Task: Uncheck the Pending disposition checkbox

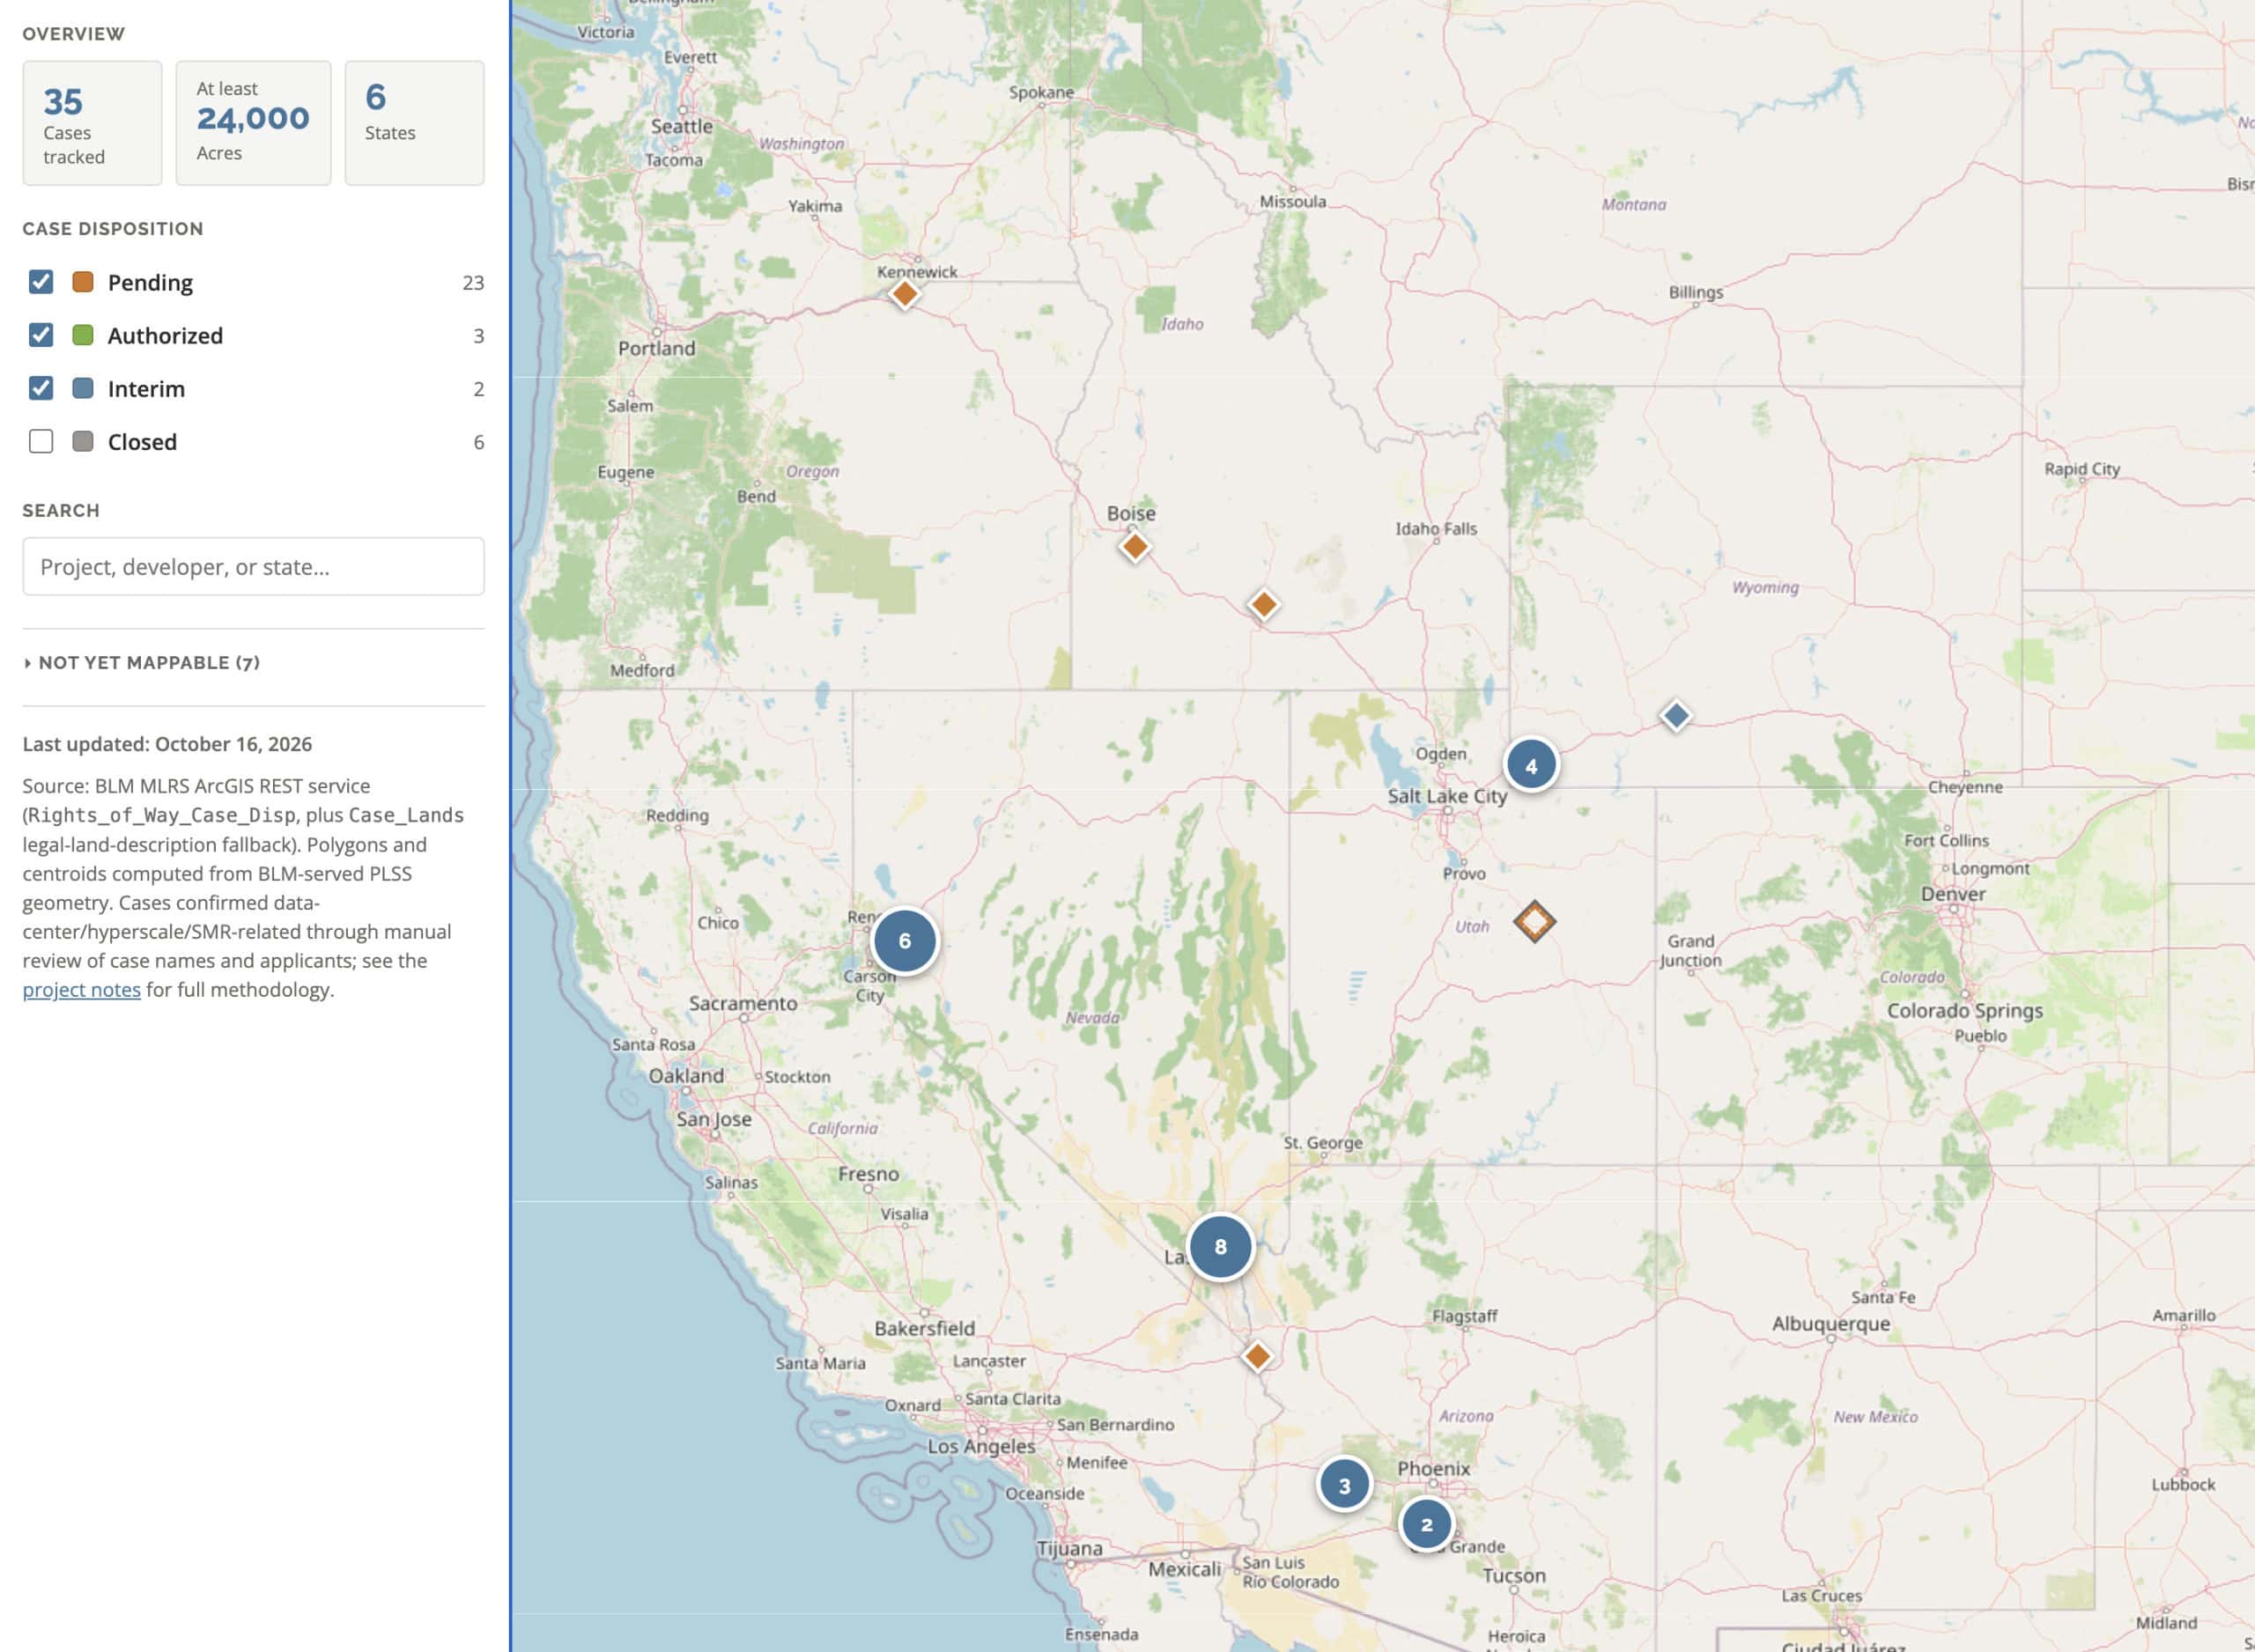Action: (41, 282)
